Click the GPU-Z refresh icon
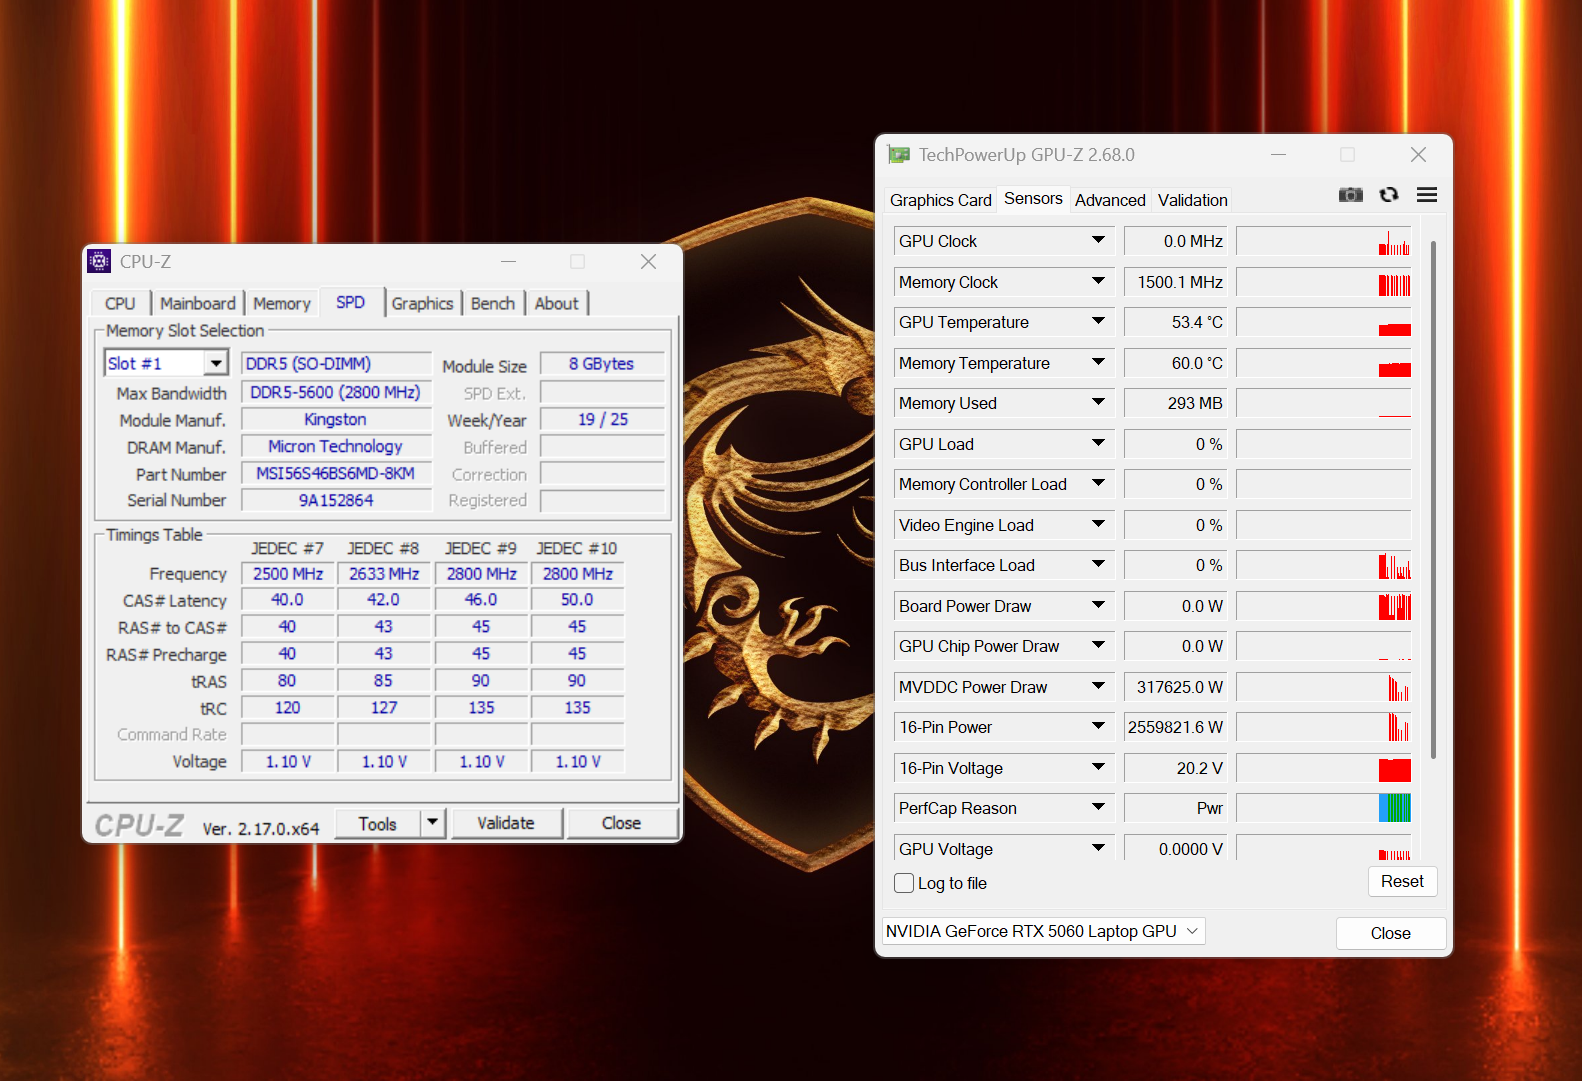 click(1389, 195)
